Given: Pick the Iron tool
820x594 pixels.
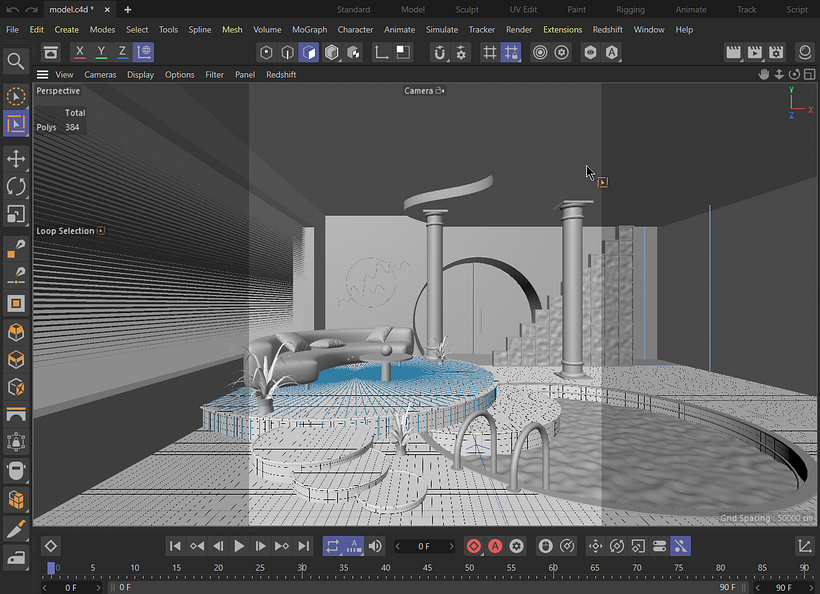Looking at the screenshot, I should [16, 557].
